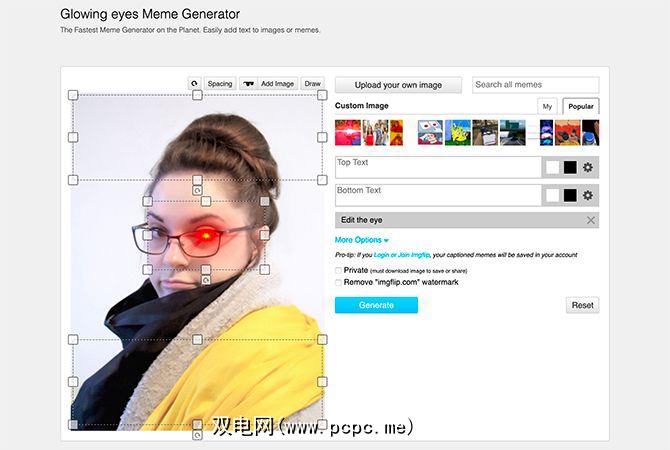Click Upload your own image button
This screenshot has width=670, height=450.
click(x=398, y=85)
